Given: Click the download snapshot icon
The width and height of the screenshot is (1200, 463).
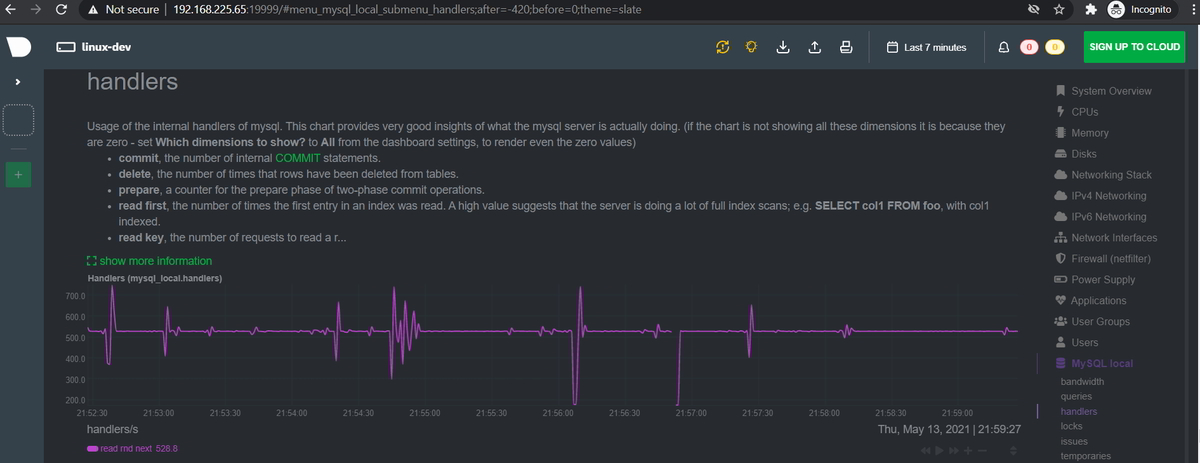Looking at the screenshot, I should tap(784, 47).
